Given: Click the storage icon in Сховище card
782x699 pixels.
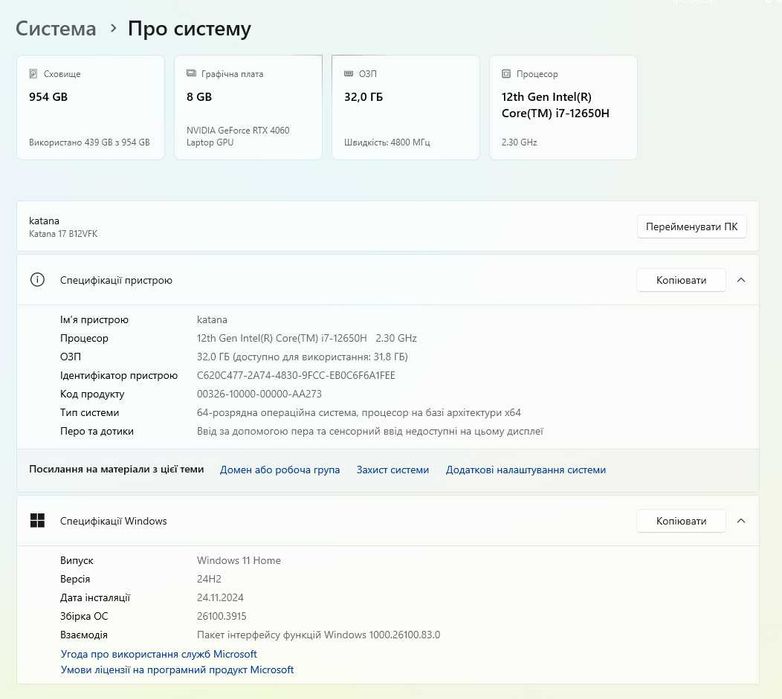Looking at the screenshot, I should tap(33, 74).
